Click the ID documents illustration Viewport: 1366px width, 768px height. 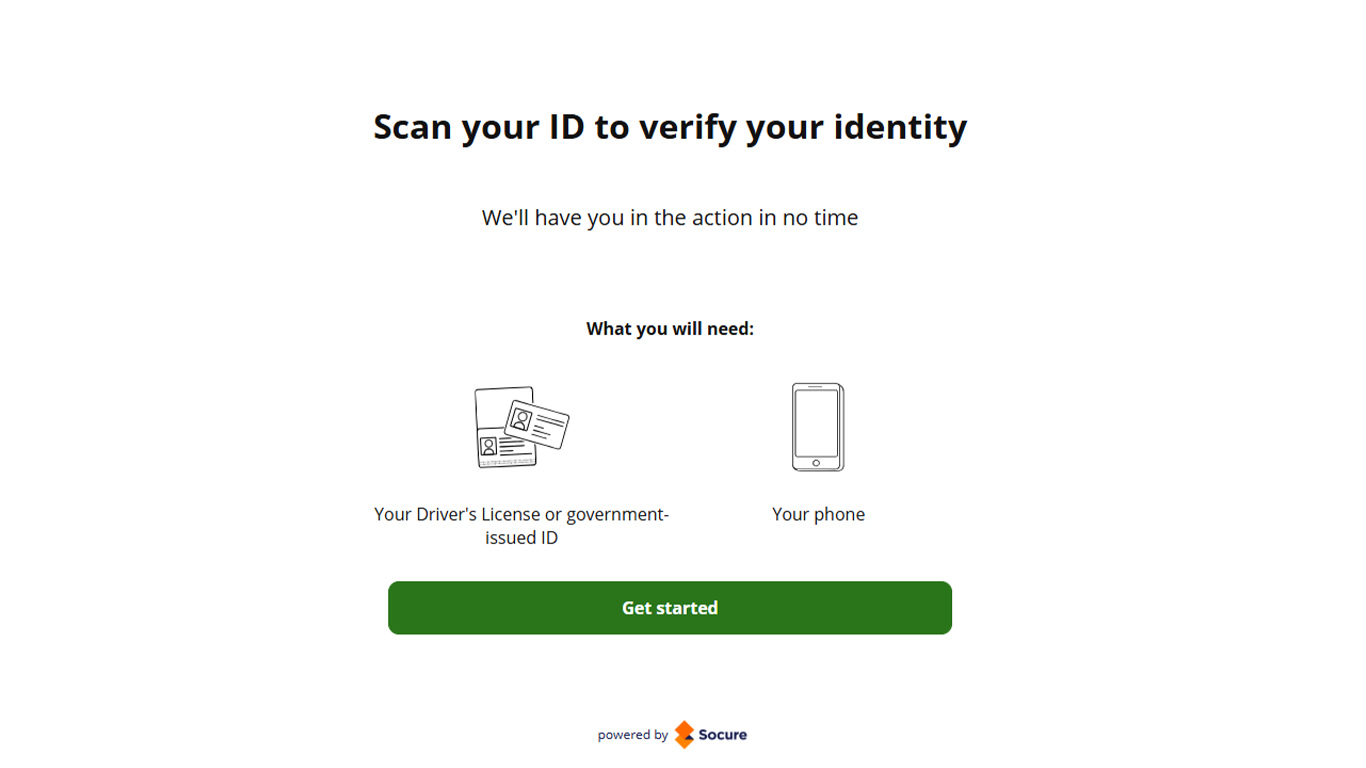coord(521,427)
